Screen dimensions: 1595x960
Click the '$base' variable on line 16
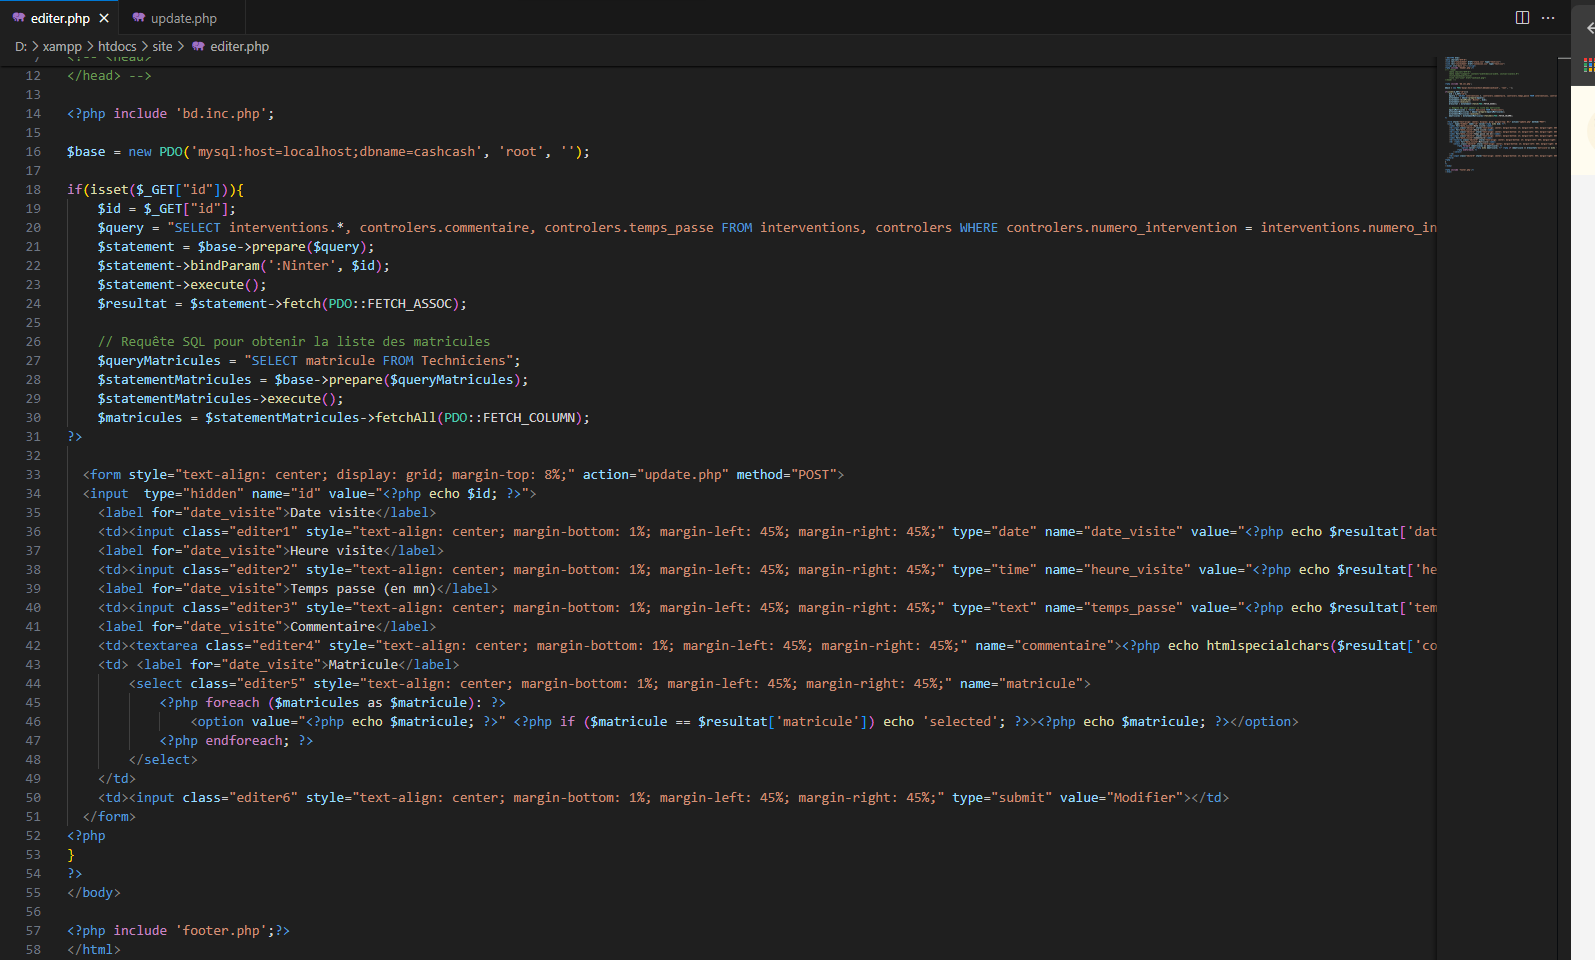point(86,151)
